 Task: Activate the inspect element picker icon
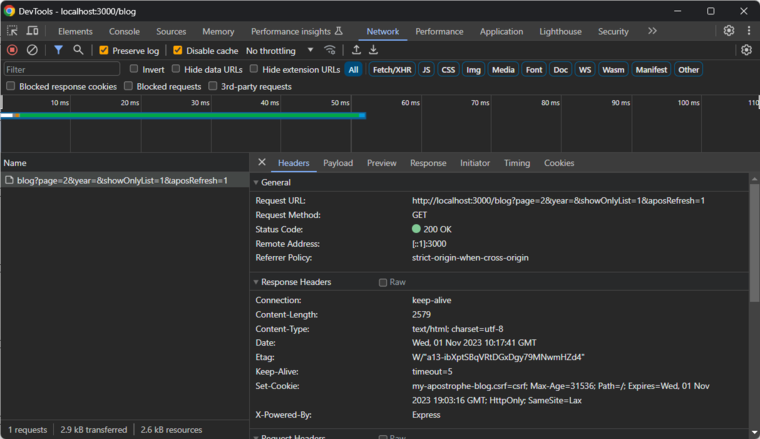pyautogui.click(x=12, y=31)
